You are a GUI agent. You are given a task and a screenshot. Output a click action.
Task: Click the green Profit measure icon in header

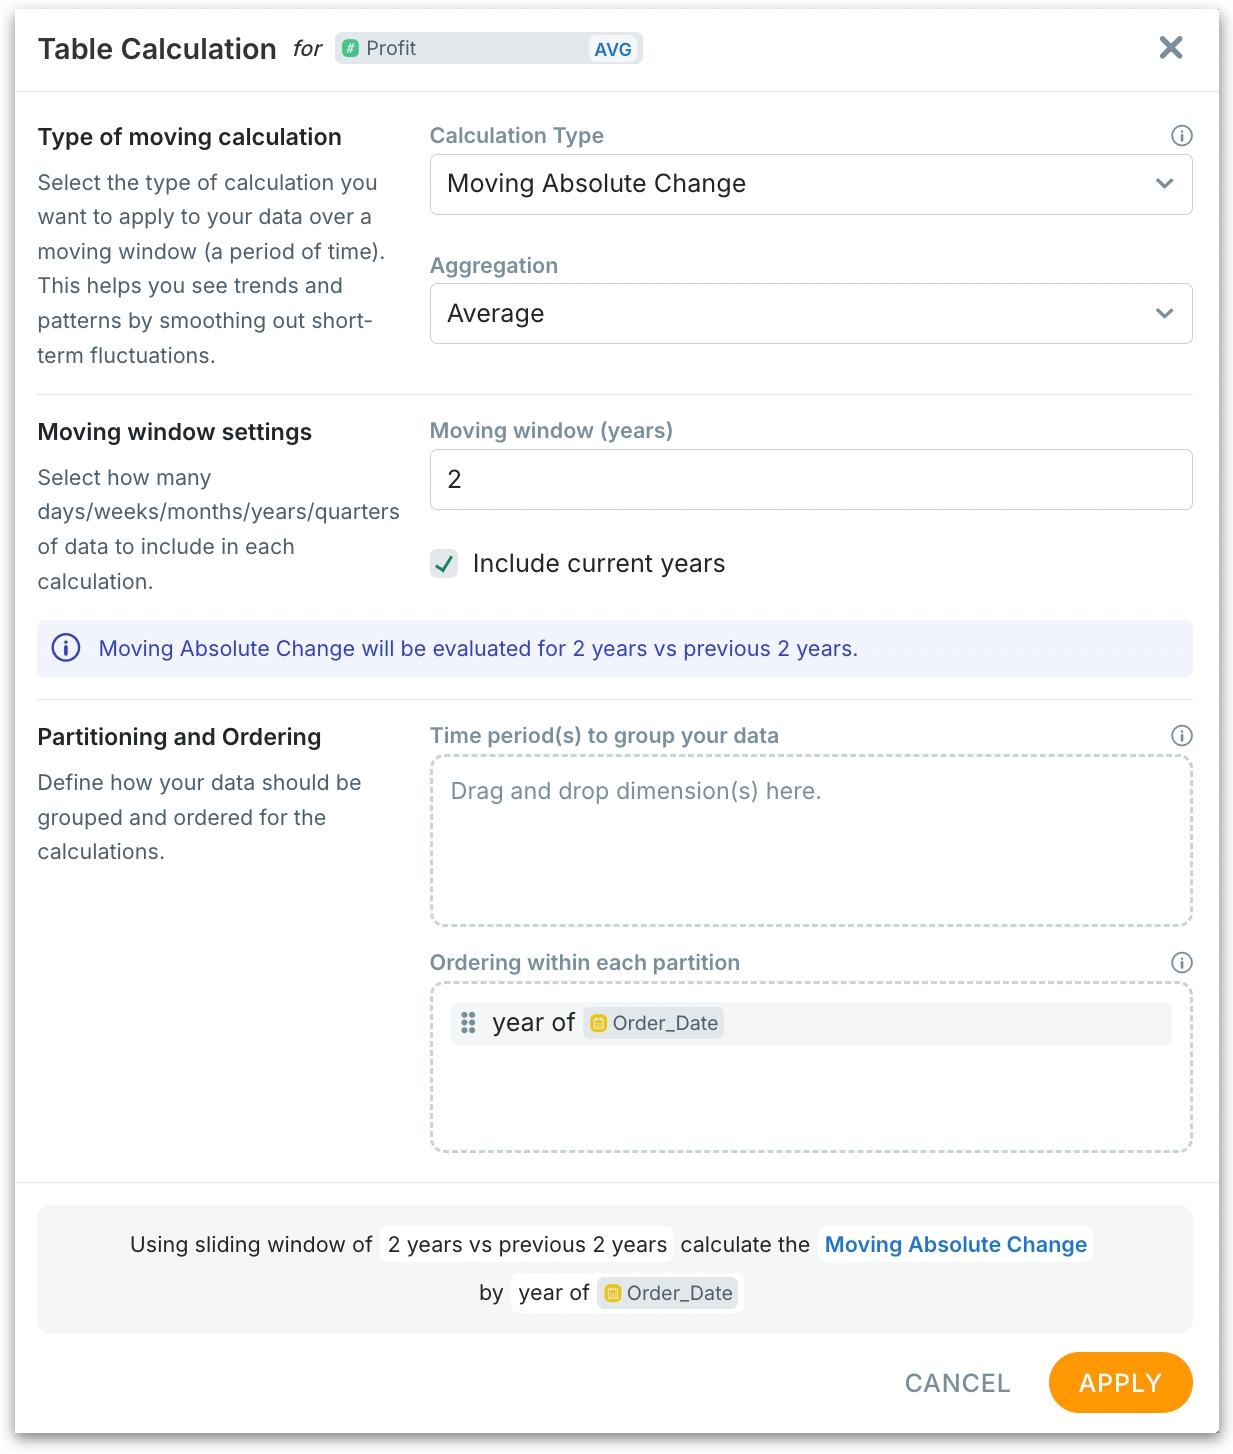pos(350,49)
